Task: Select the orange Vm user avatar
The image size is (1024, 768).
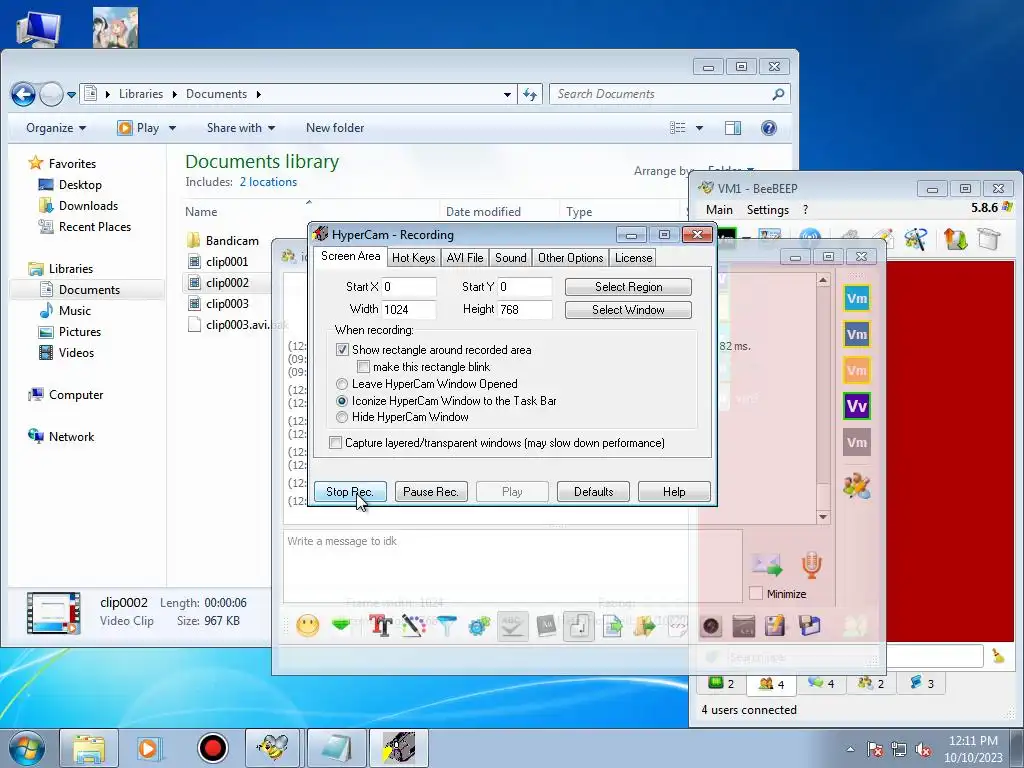Action: (x=857, y=370)
